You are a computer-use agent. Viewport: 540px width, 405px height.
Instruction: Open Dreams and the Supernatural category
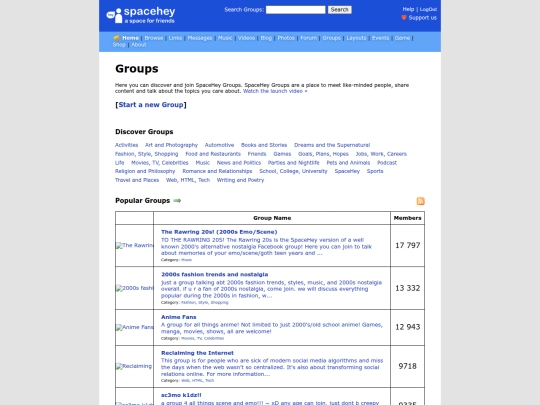tap(332, 145)
